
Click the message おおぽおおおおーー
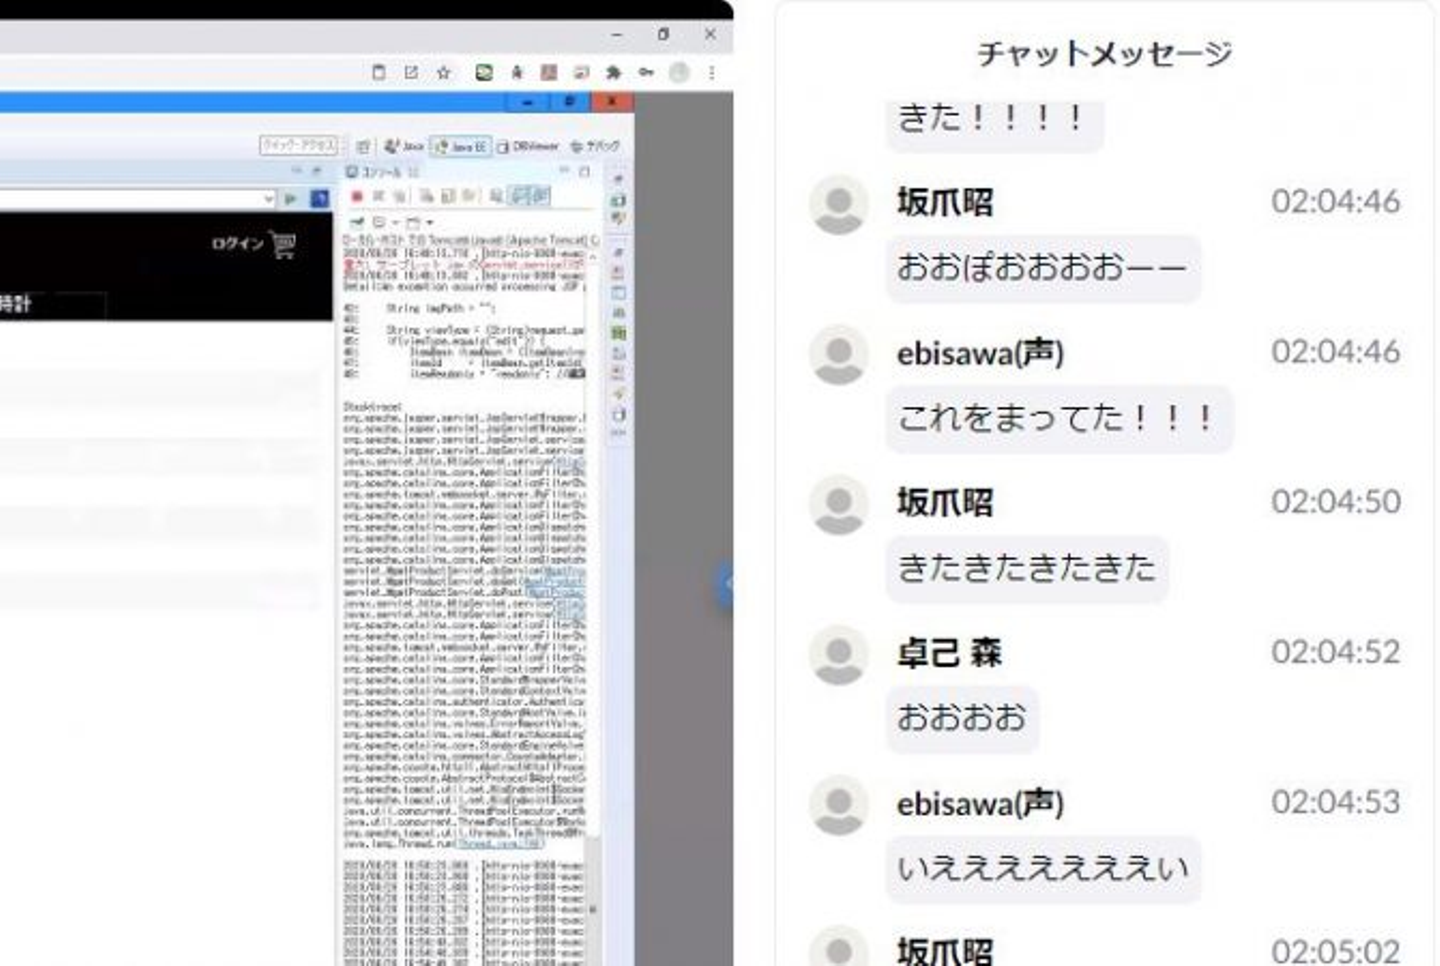pos(1043,268)
